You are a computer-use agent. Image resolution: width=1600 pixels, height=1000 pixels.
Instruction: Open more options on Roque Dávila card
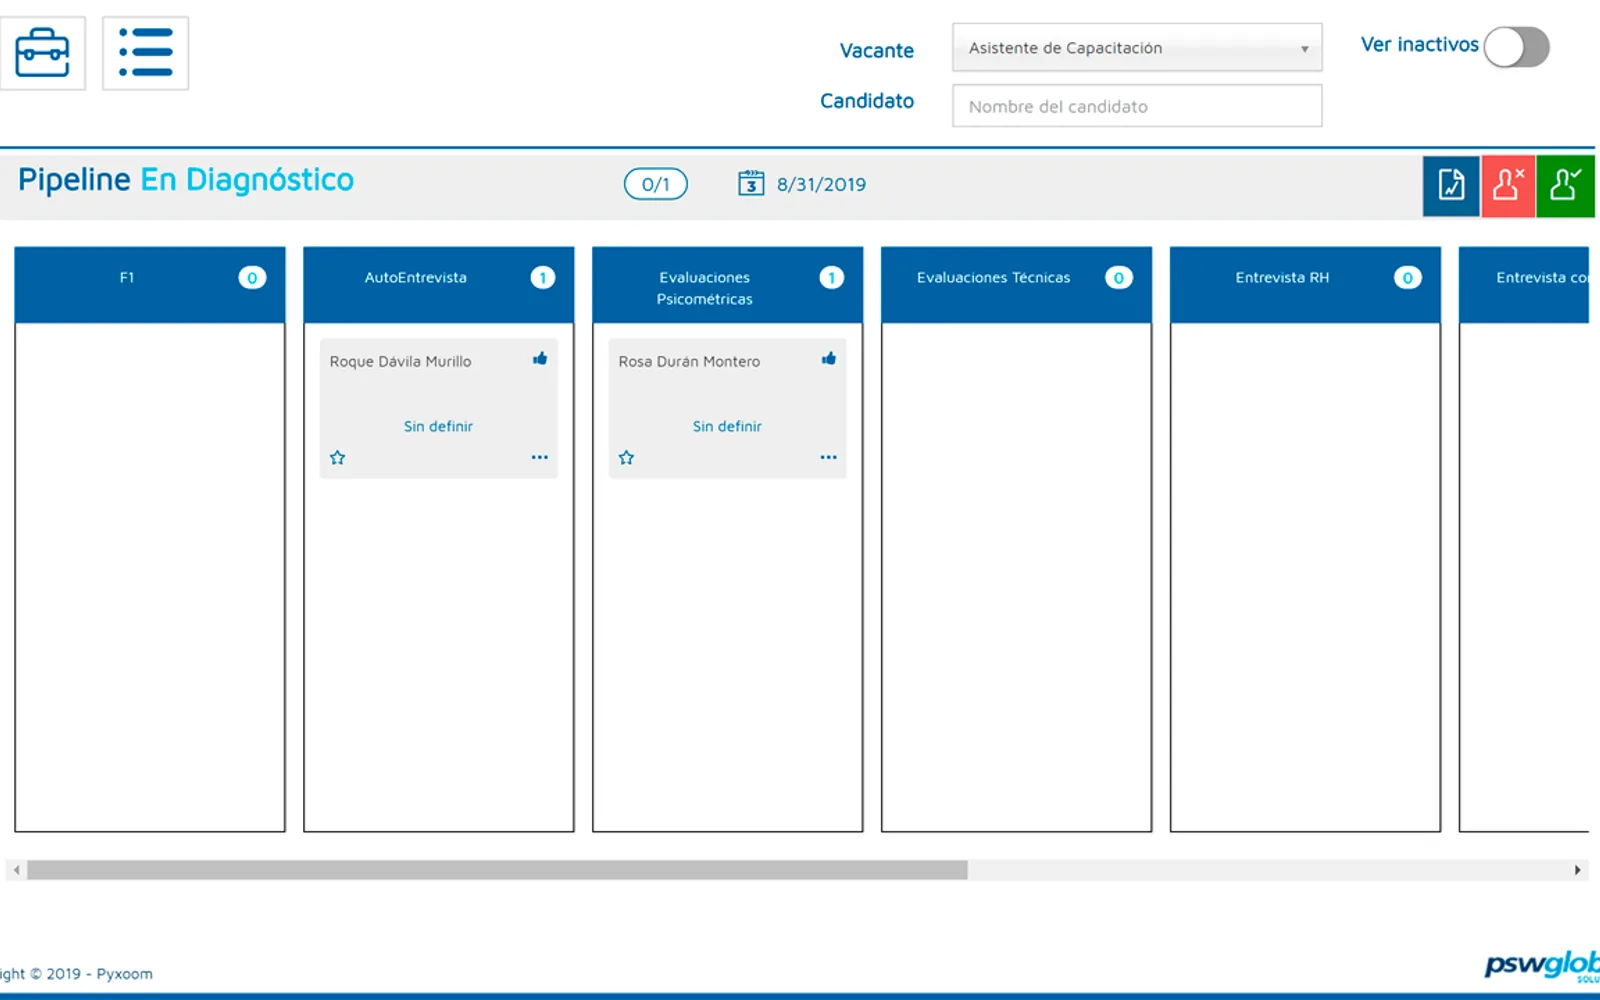540,457
